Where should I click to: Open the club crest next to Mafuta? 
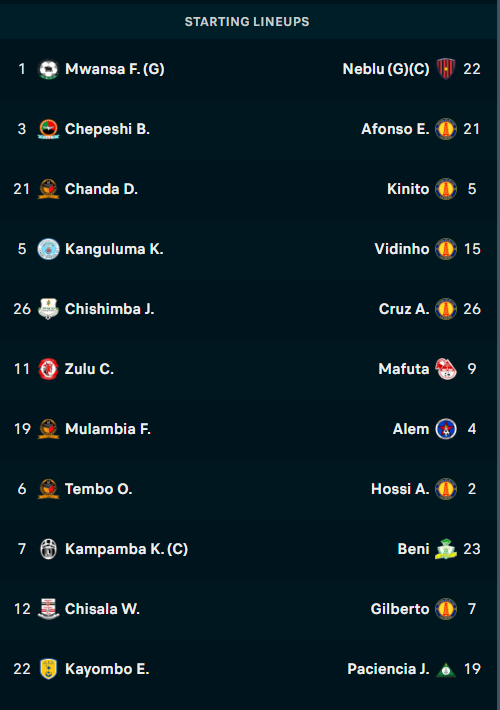tap(446, 369)
